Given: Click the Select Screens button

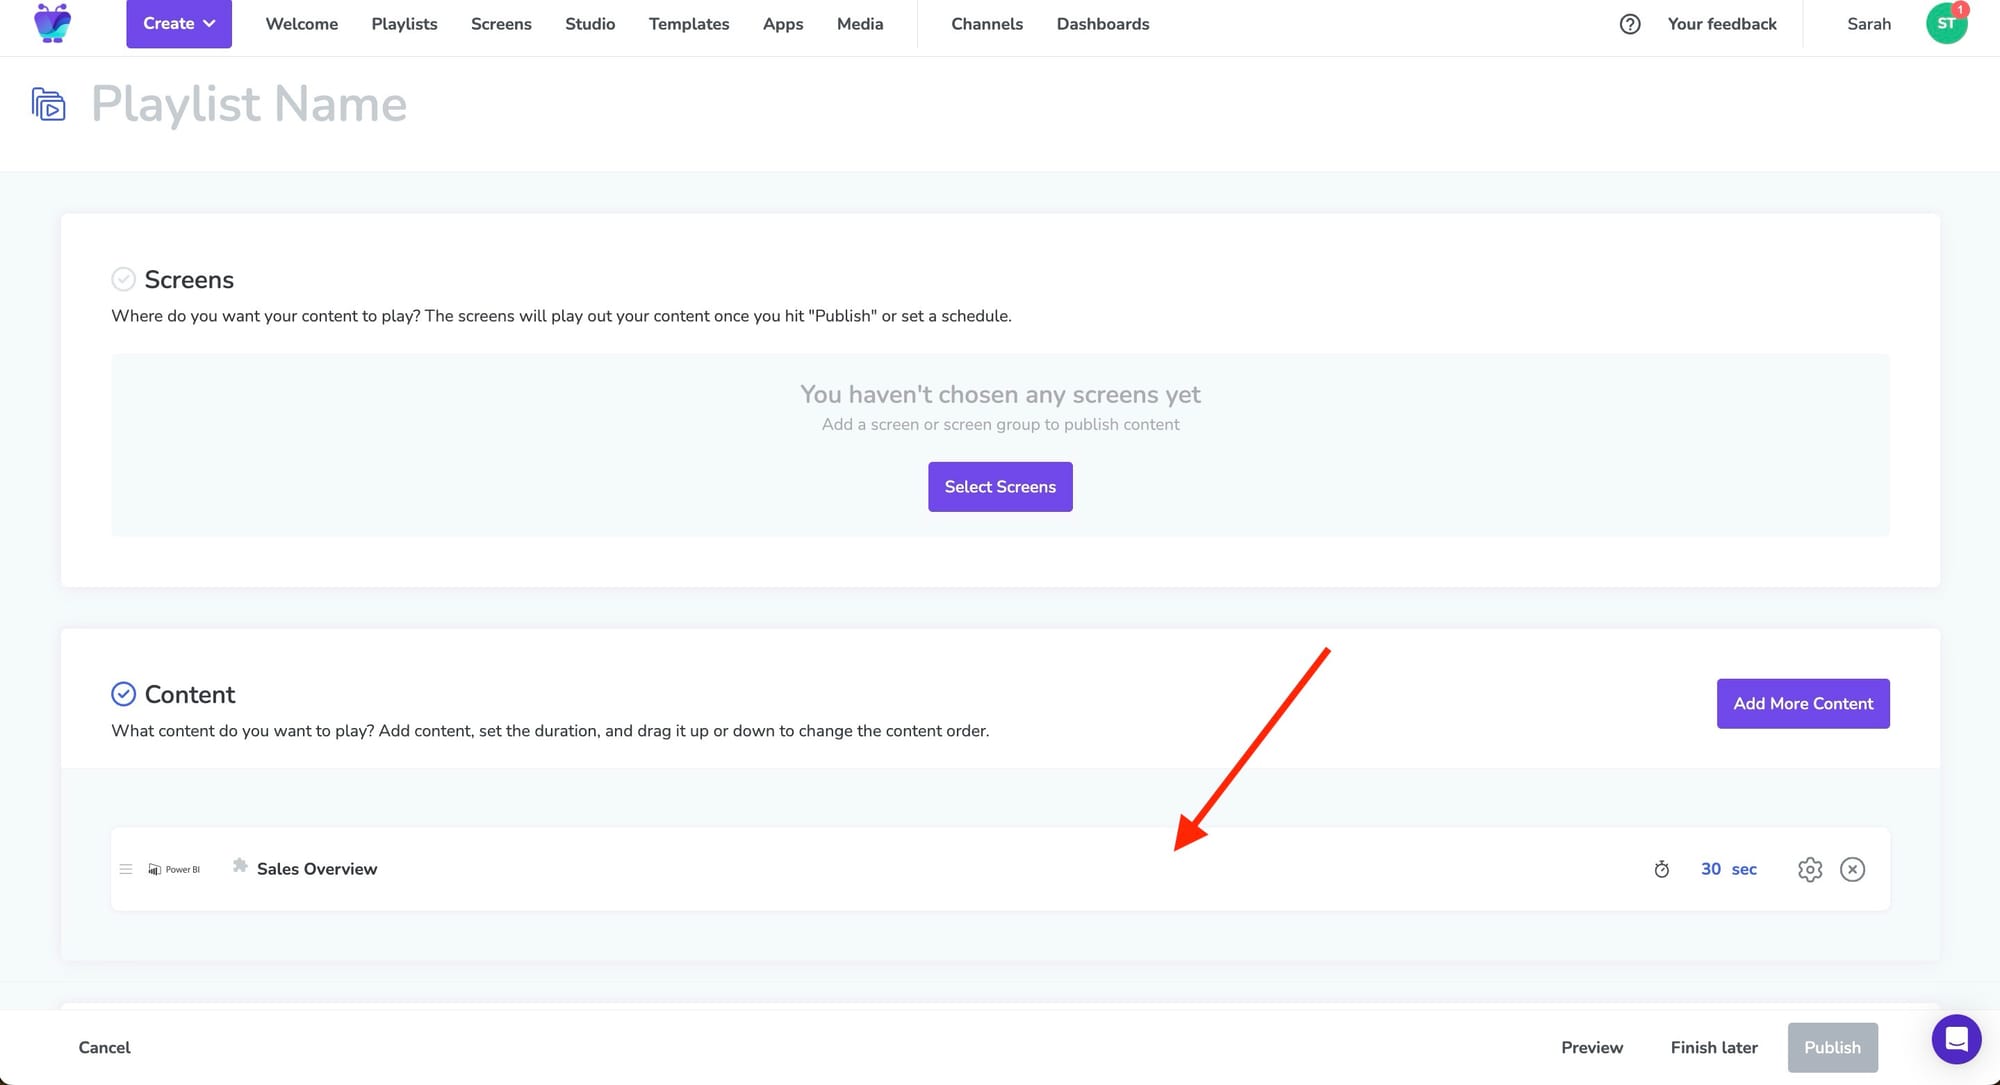Looking at the screenshot, I should coord(1000,487).
